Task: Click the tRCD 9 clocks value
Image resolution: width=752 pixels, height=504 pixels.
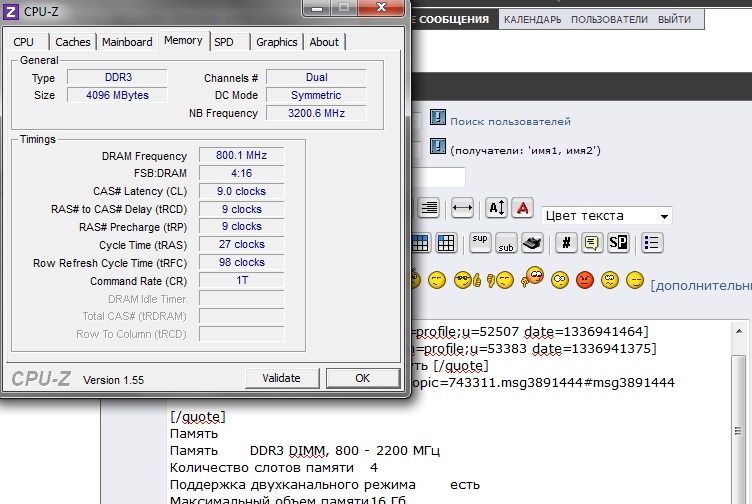Action: 241,209
